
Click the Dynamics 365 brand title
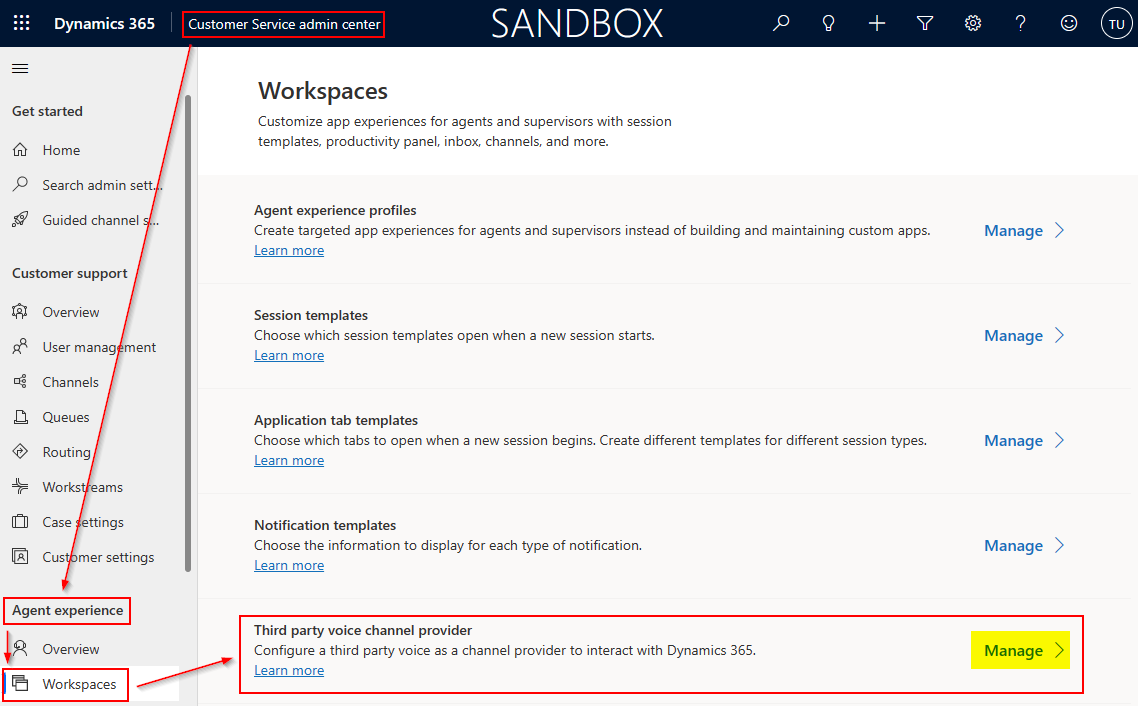coord(104,23)
